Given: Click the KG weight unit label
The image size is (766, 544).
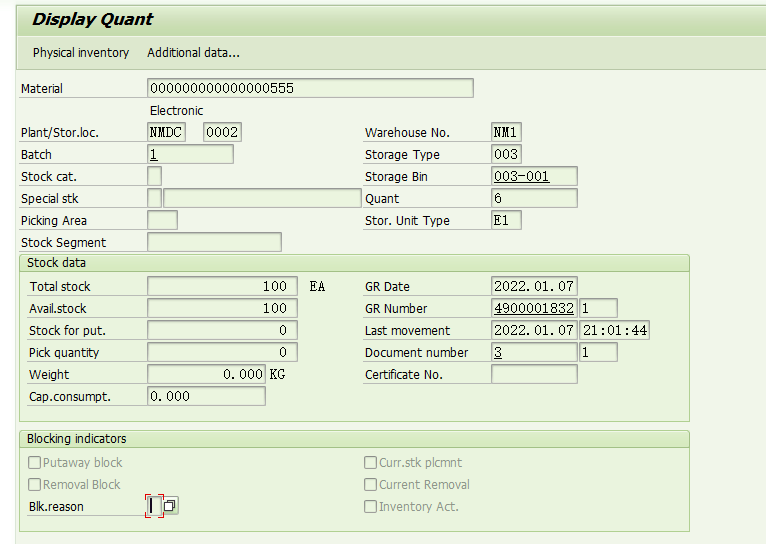Looking at the screenshot, I should (x=277, y=374).
